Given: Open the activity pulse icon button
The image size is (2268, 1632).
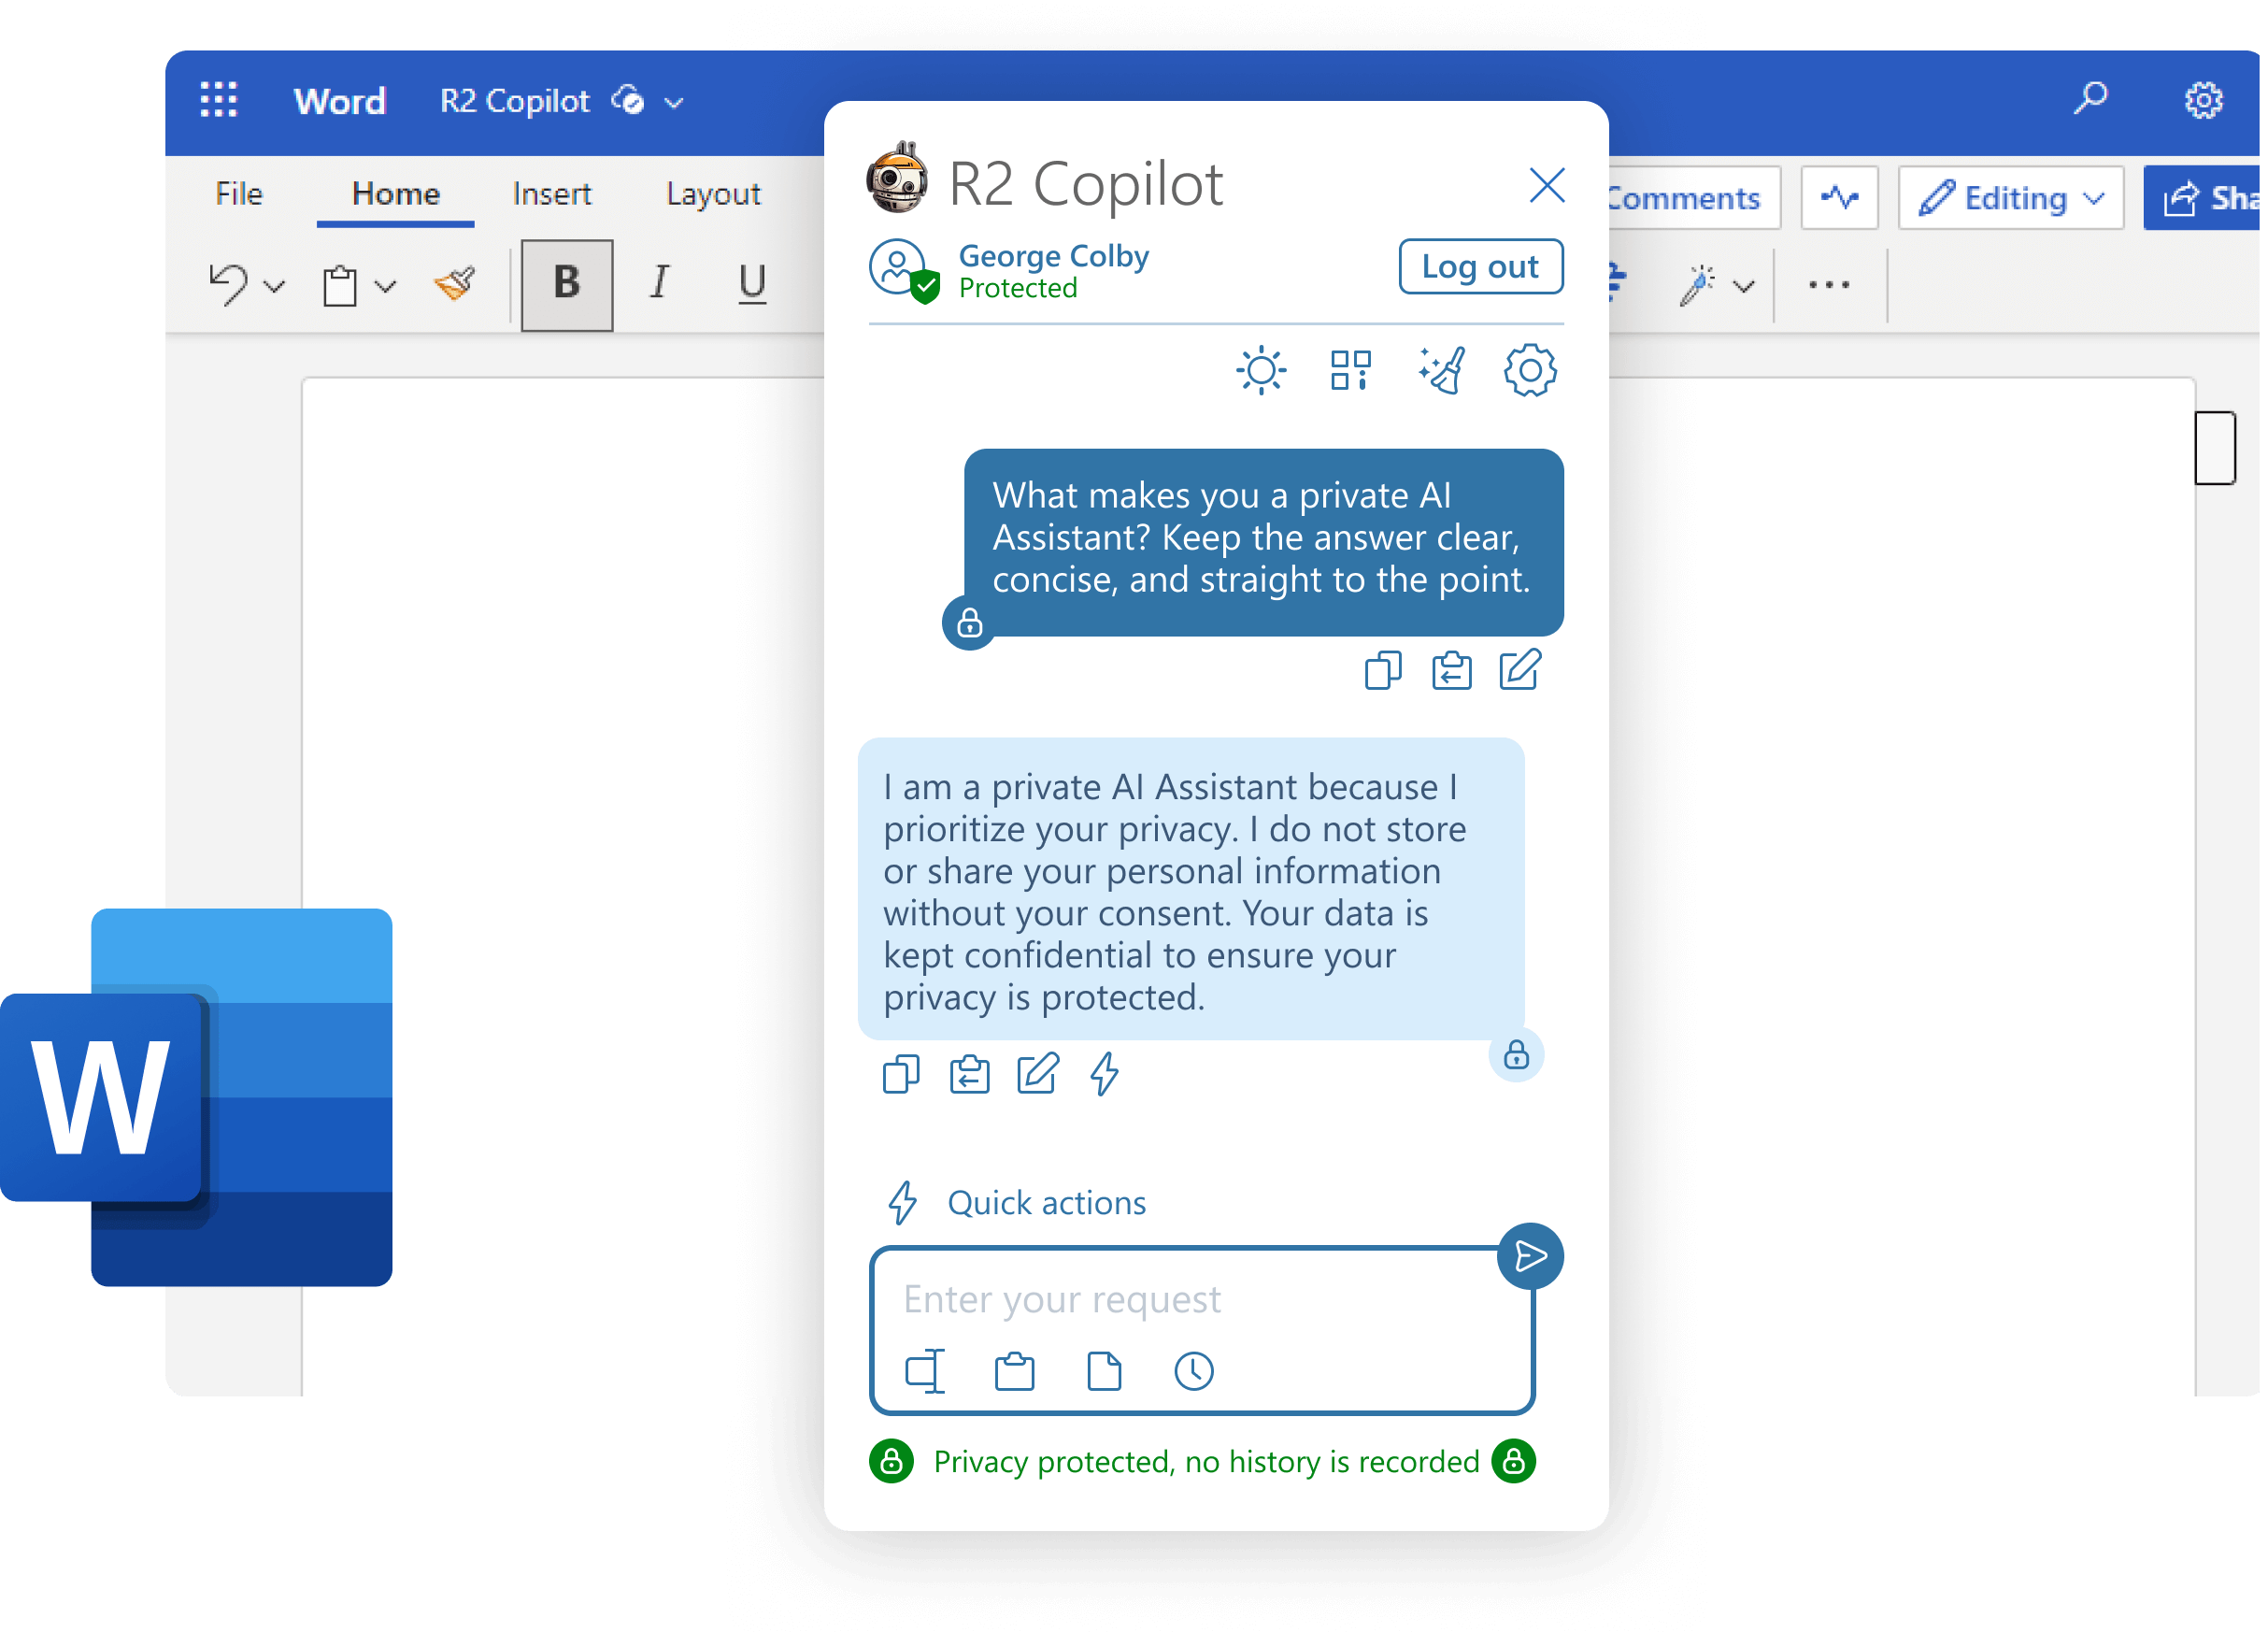Looking at the screenshot, I should (1839, 198).
